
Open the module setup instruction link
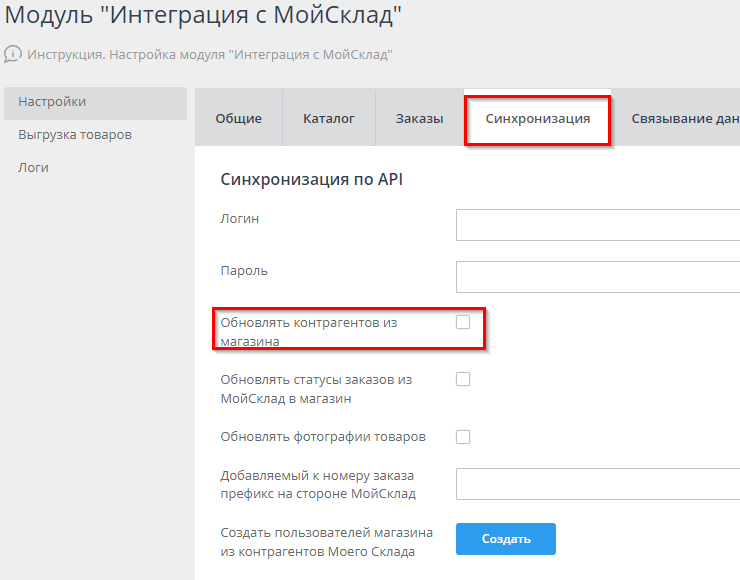click(210, 54)
